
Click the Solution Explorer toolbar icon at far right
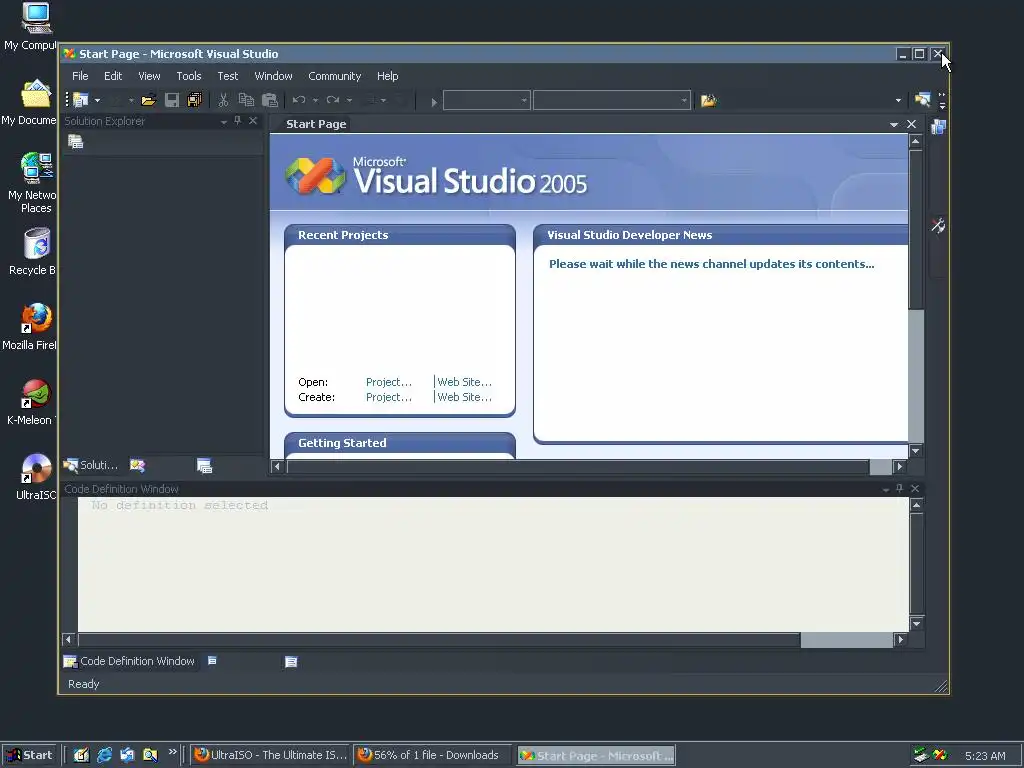click(x=922, y=100)
